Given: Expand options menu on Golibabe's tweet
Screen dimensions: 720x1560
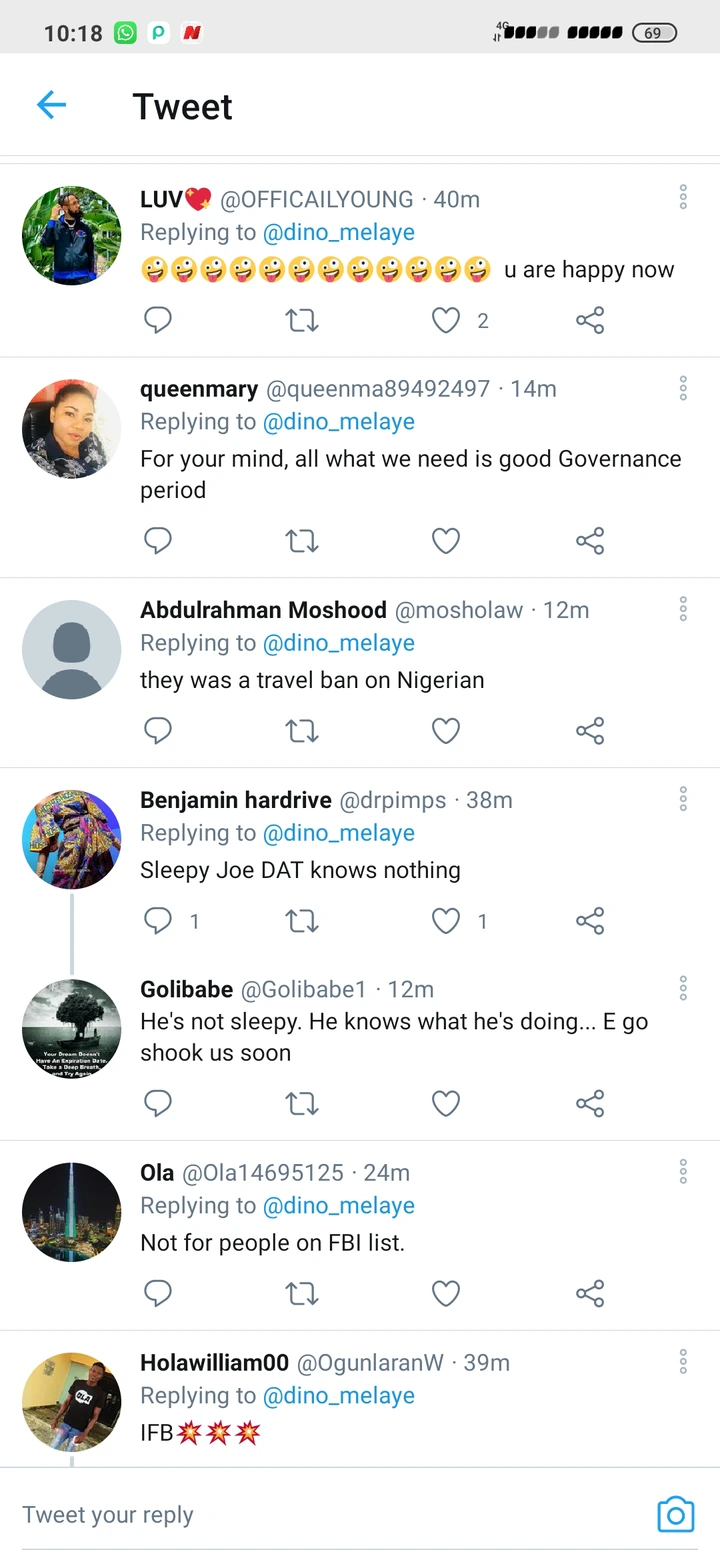Looking at the screenshot, I should click(x=683, y=988).
